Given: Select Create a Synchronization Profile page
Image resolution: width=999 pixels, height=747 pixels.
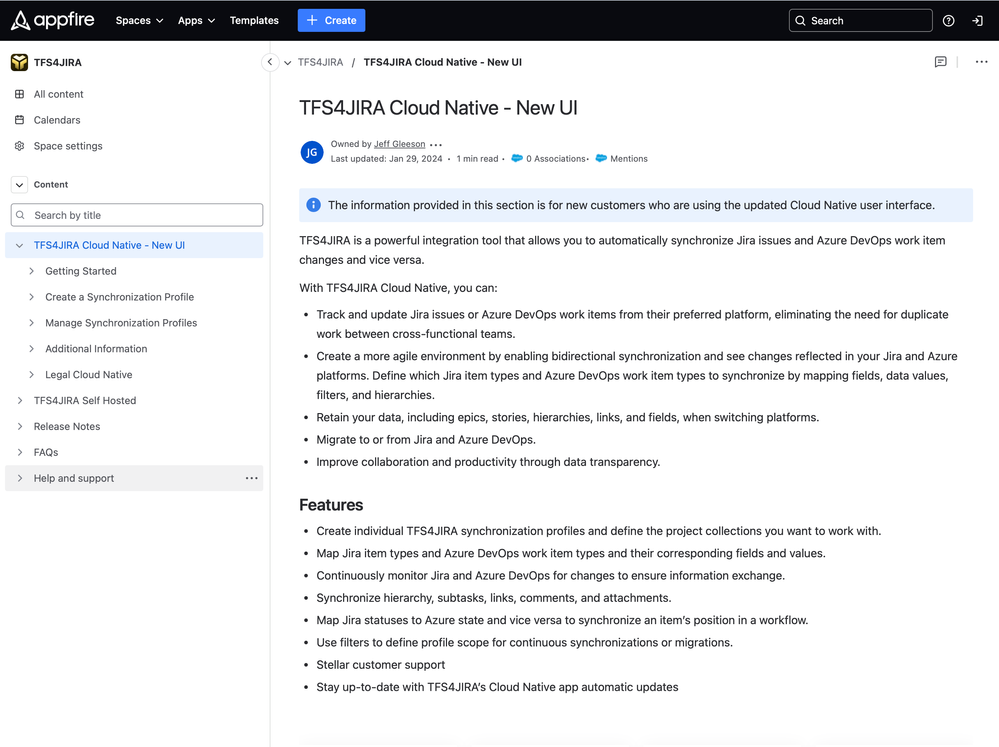Looking at the screenshot, I should pyautogui.click(x=120, y=297).
